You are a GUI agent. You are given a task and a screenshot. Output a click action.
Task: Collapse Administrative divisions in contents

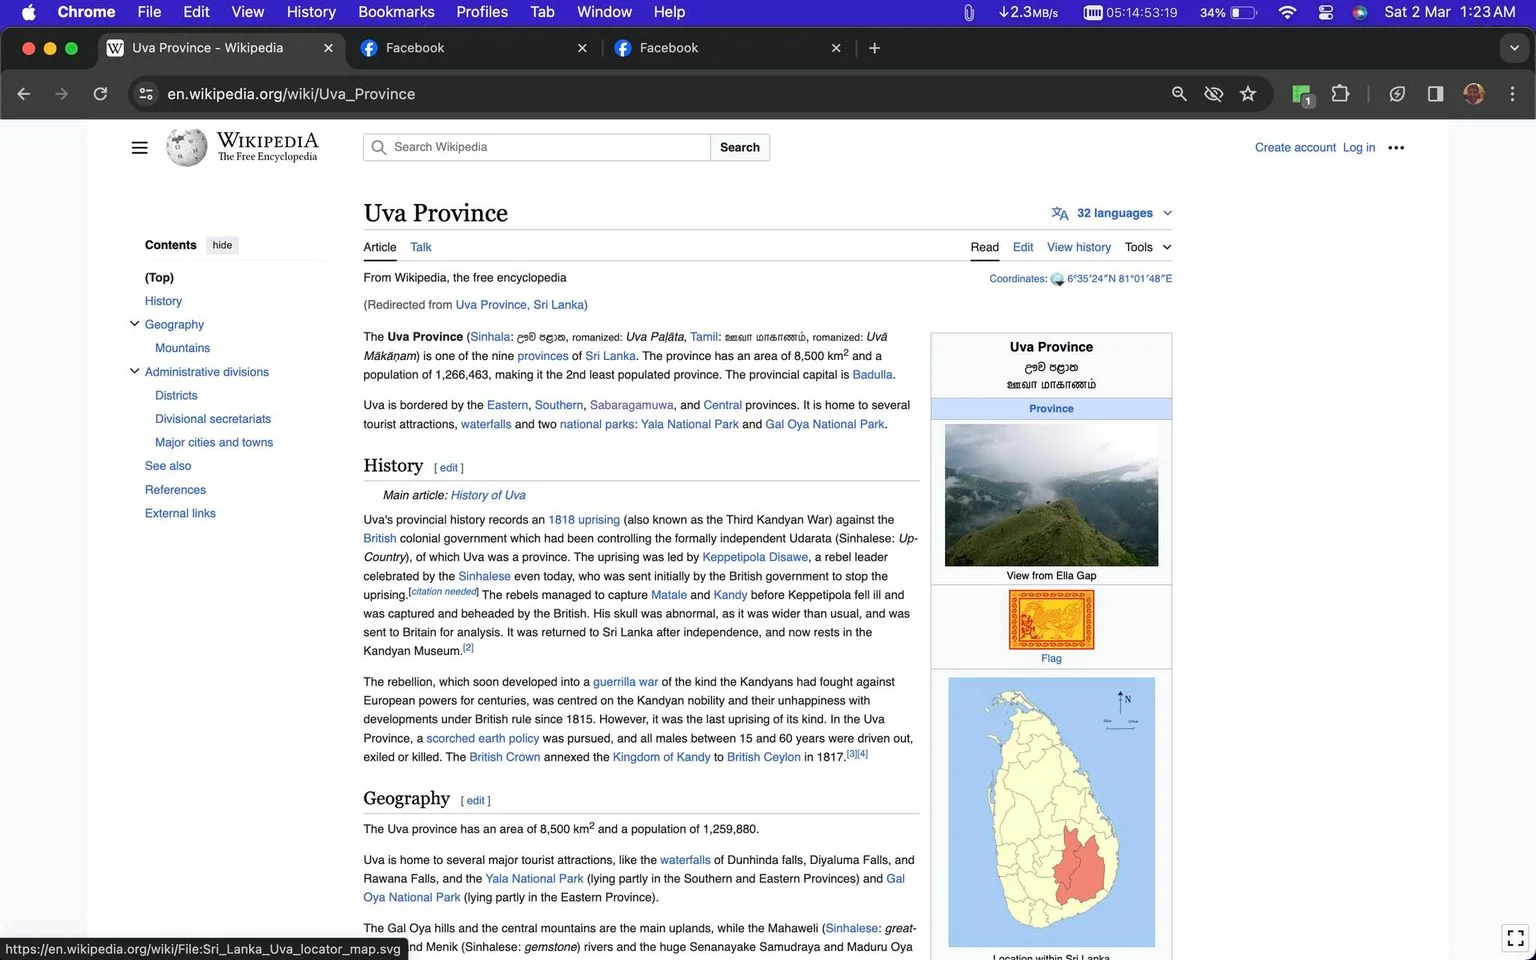coord(134,371)
